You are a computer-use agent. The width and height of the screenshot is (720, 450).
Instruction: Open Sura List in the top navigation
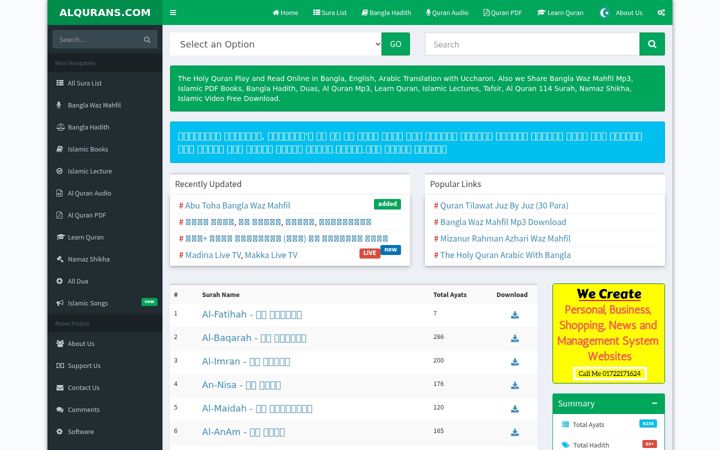(330, 12)
